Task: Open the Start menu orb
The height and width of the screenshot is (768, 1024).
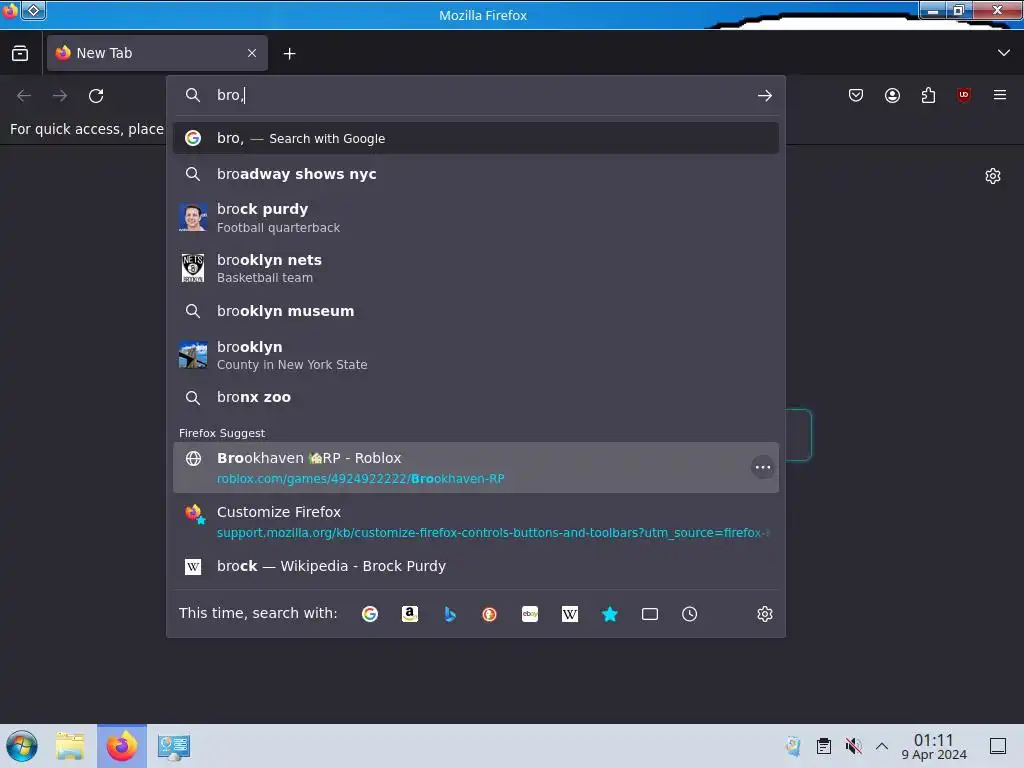Action: point(22,746)
